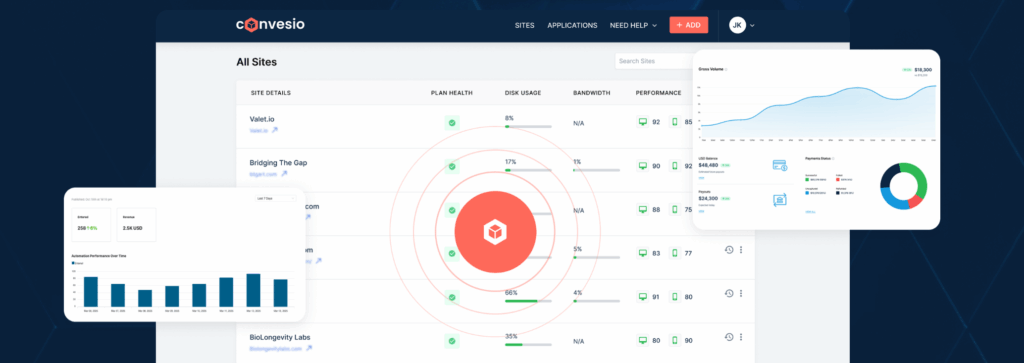Screen dimensions: 1024x363
Task: Expand the NEED HELP dropdown
Action: click(x=633, y=25)
